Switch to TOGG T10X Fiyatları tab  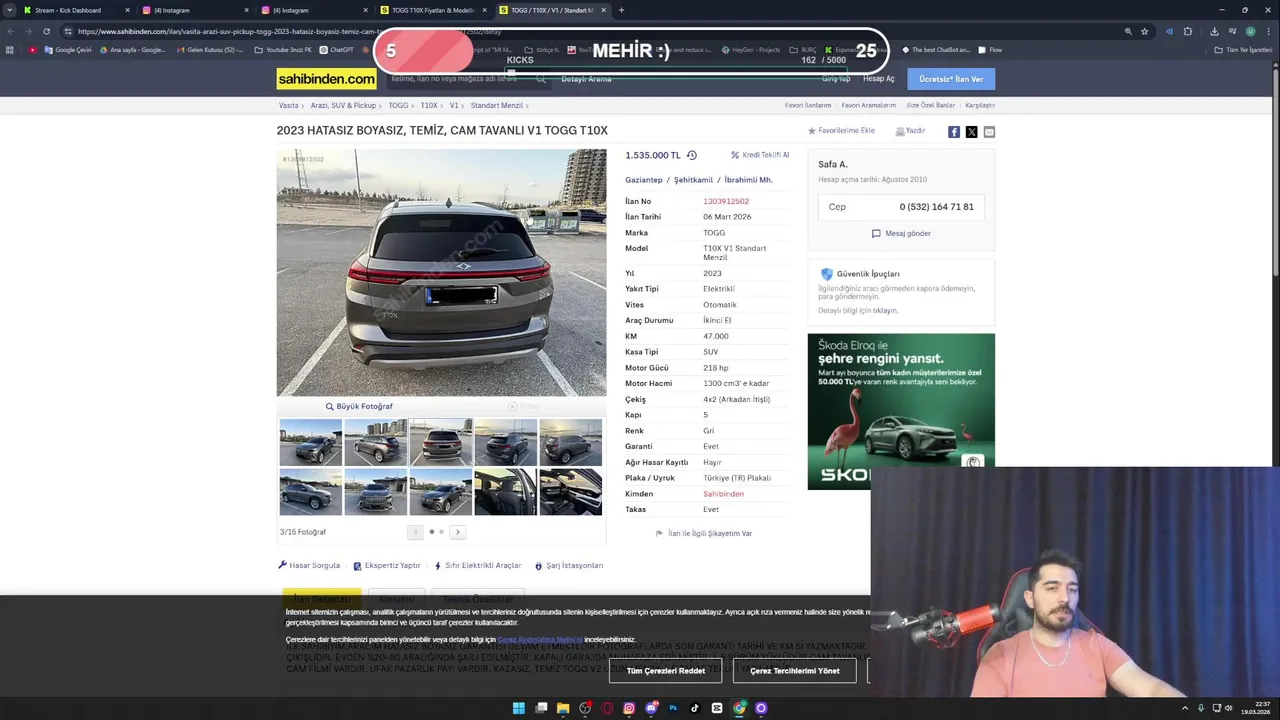[x=433, y=10]
